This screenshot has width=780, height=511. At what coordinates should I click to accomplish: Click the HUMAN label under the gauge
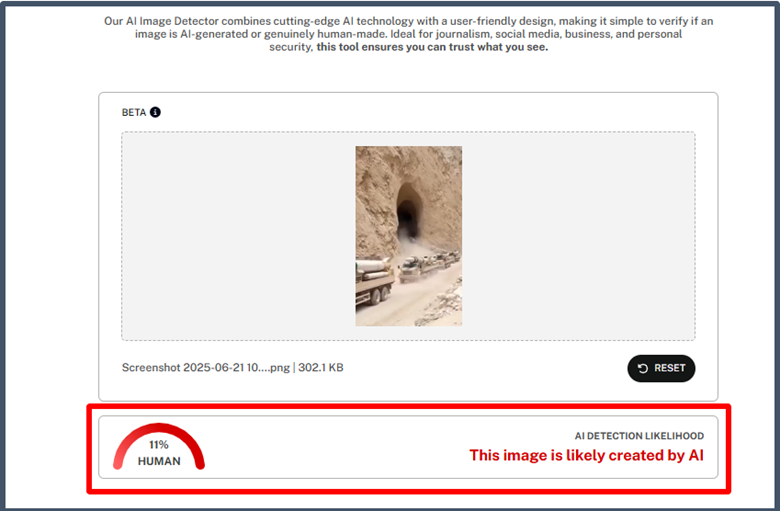tap(159, 461)
